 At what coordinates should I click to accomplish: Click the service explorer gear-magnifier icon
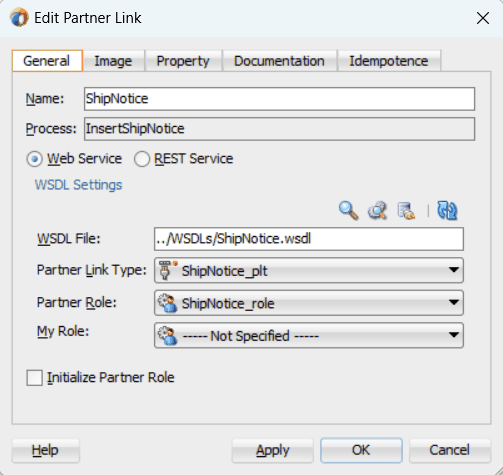coord(377,211)
